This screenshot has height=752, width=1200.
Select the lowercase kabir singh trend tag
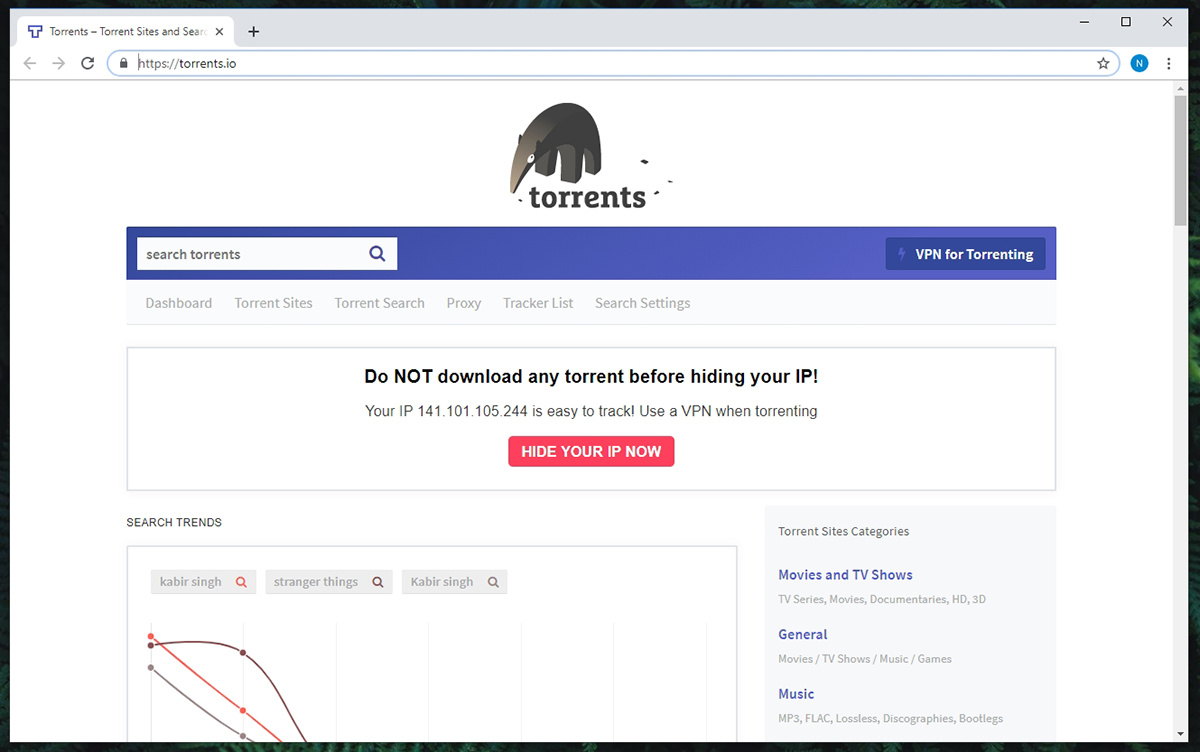point(204,582)
